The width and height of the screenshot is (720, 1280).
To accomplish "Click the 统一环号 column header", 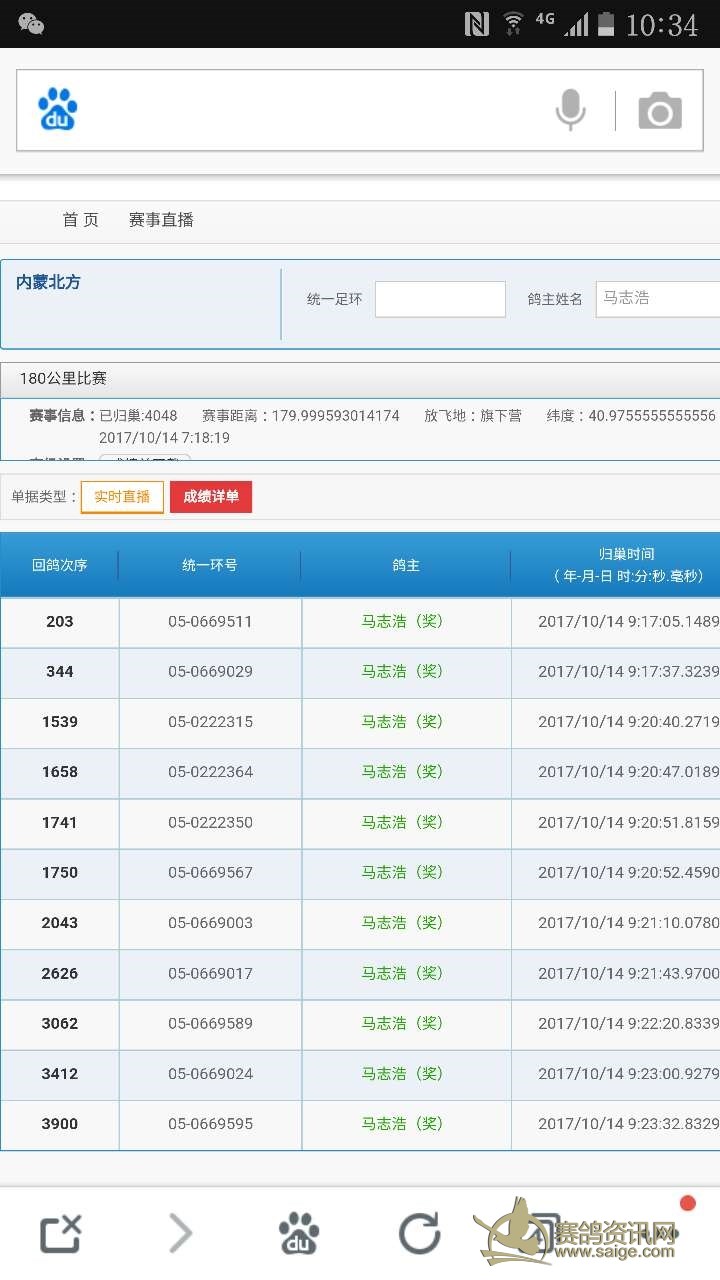I will pyautogui.click(x=210, y=566).
